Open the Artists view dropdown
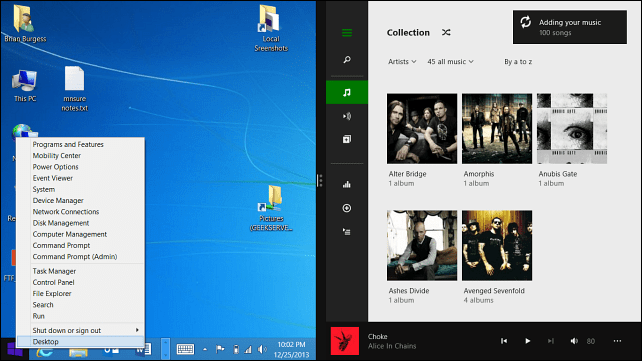The height and width of the screenshot is (361, 642). coord(402,61)
